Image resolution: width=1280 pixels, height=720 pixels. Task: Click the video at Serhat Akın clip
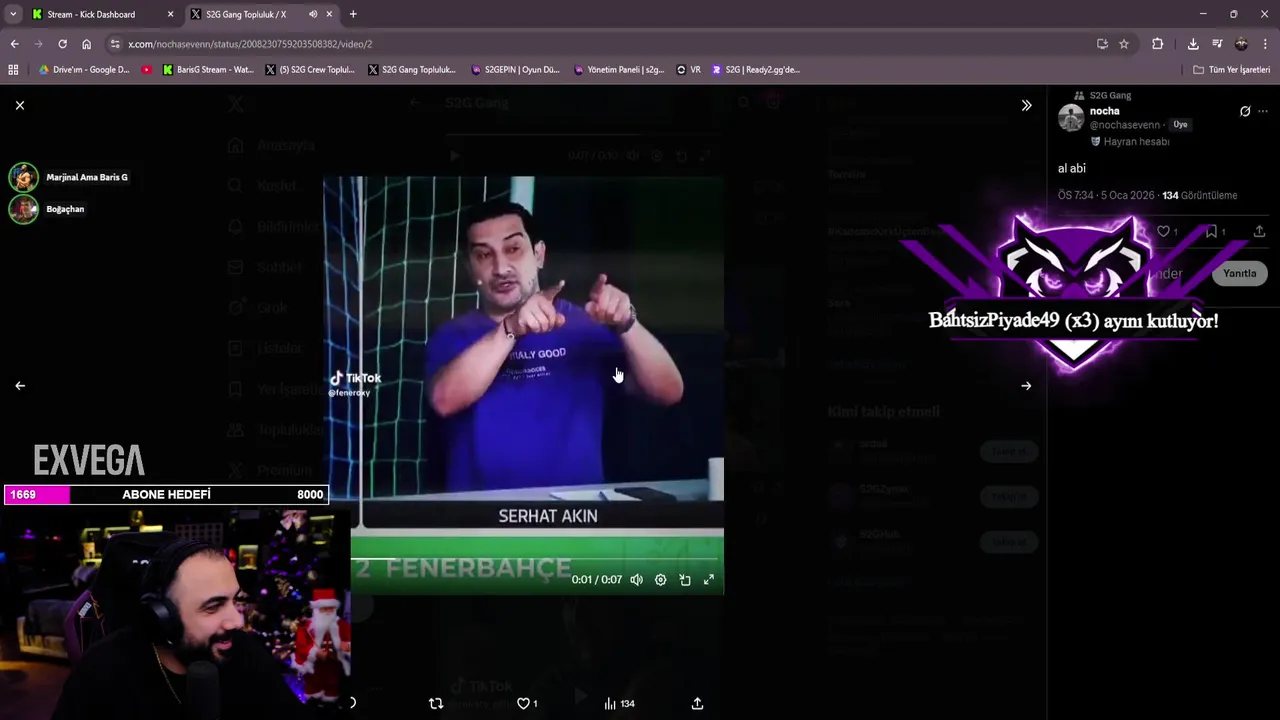click(x=523, y=385)
